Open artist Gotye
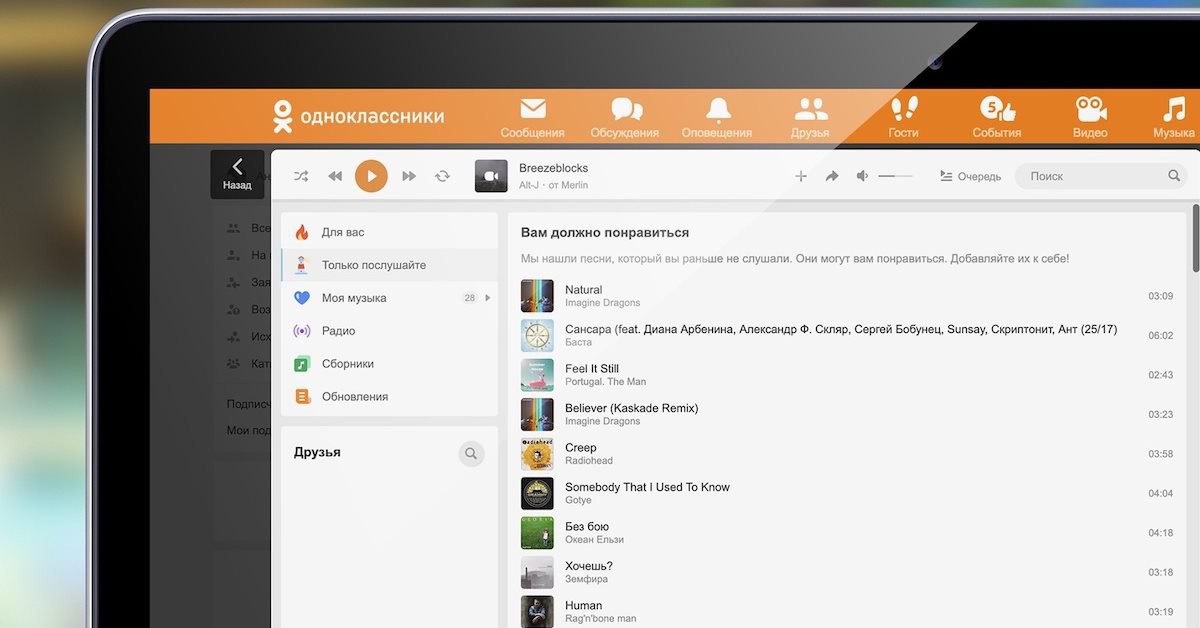 point(578,500)
